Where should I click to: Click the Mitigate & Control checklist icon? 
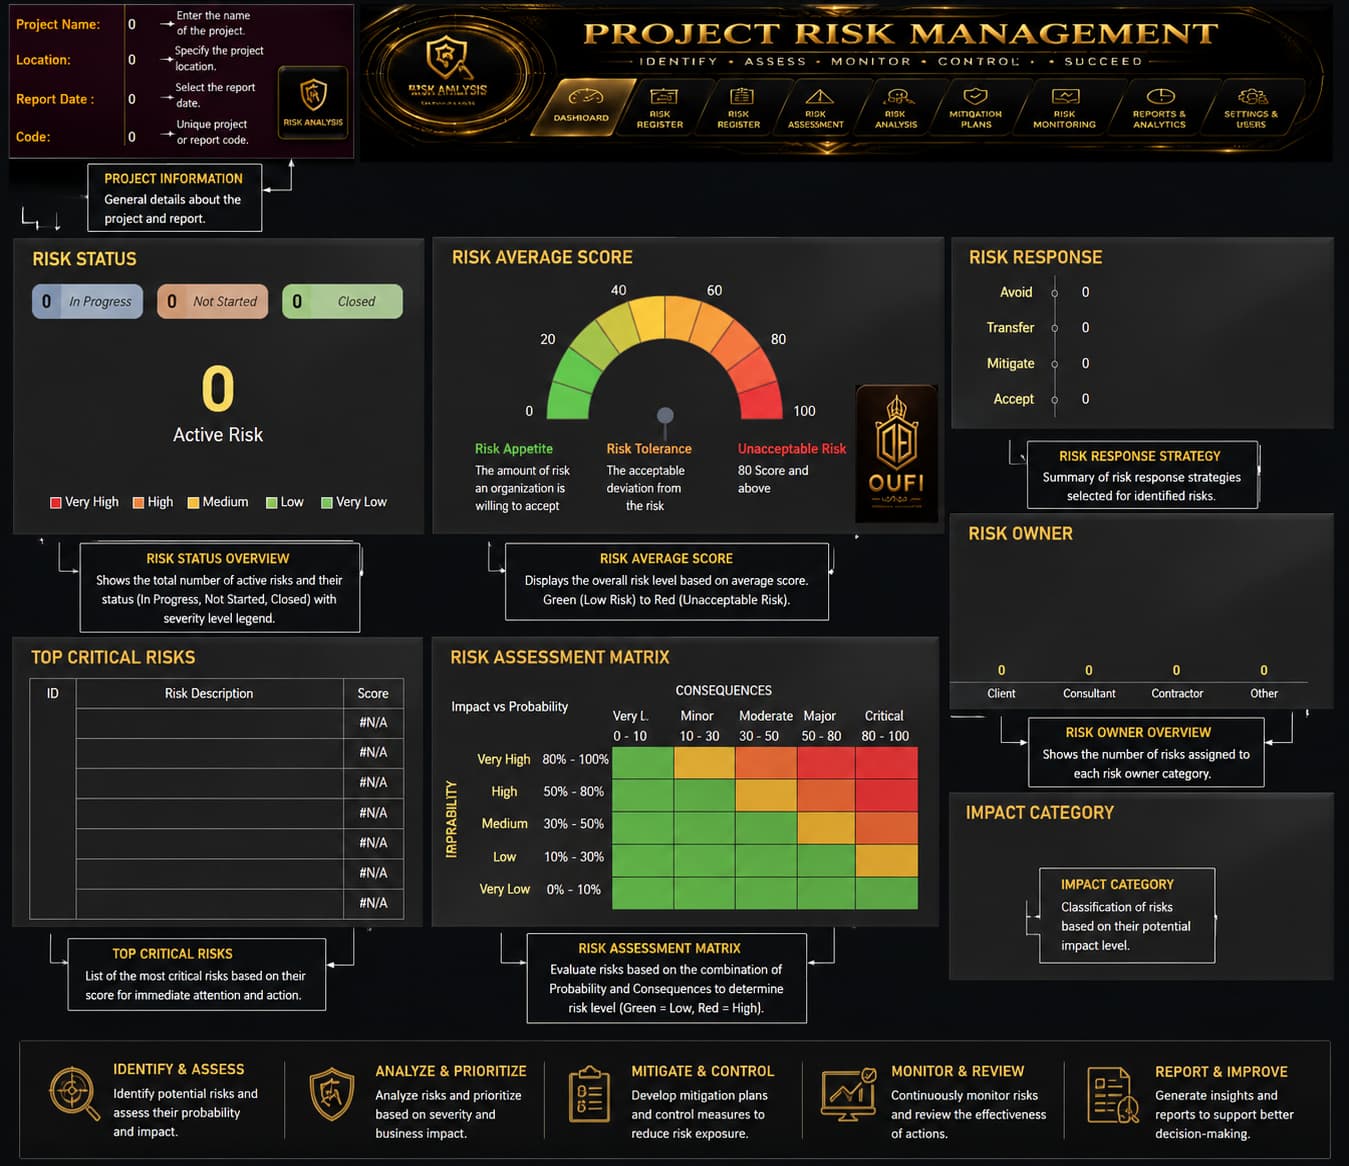(x=589, y=1094)
